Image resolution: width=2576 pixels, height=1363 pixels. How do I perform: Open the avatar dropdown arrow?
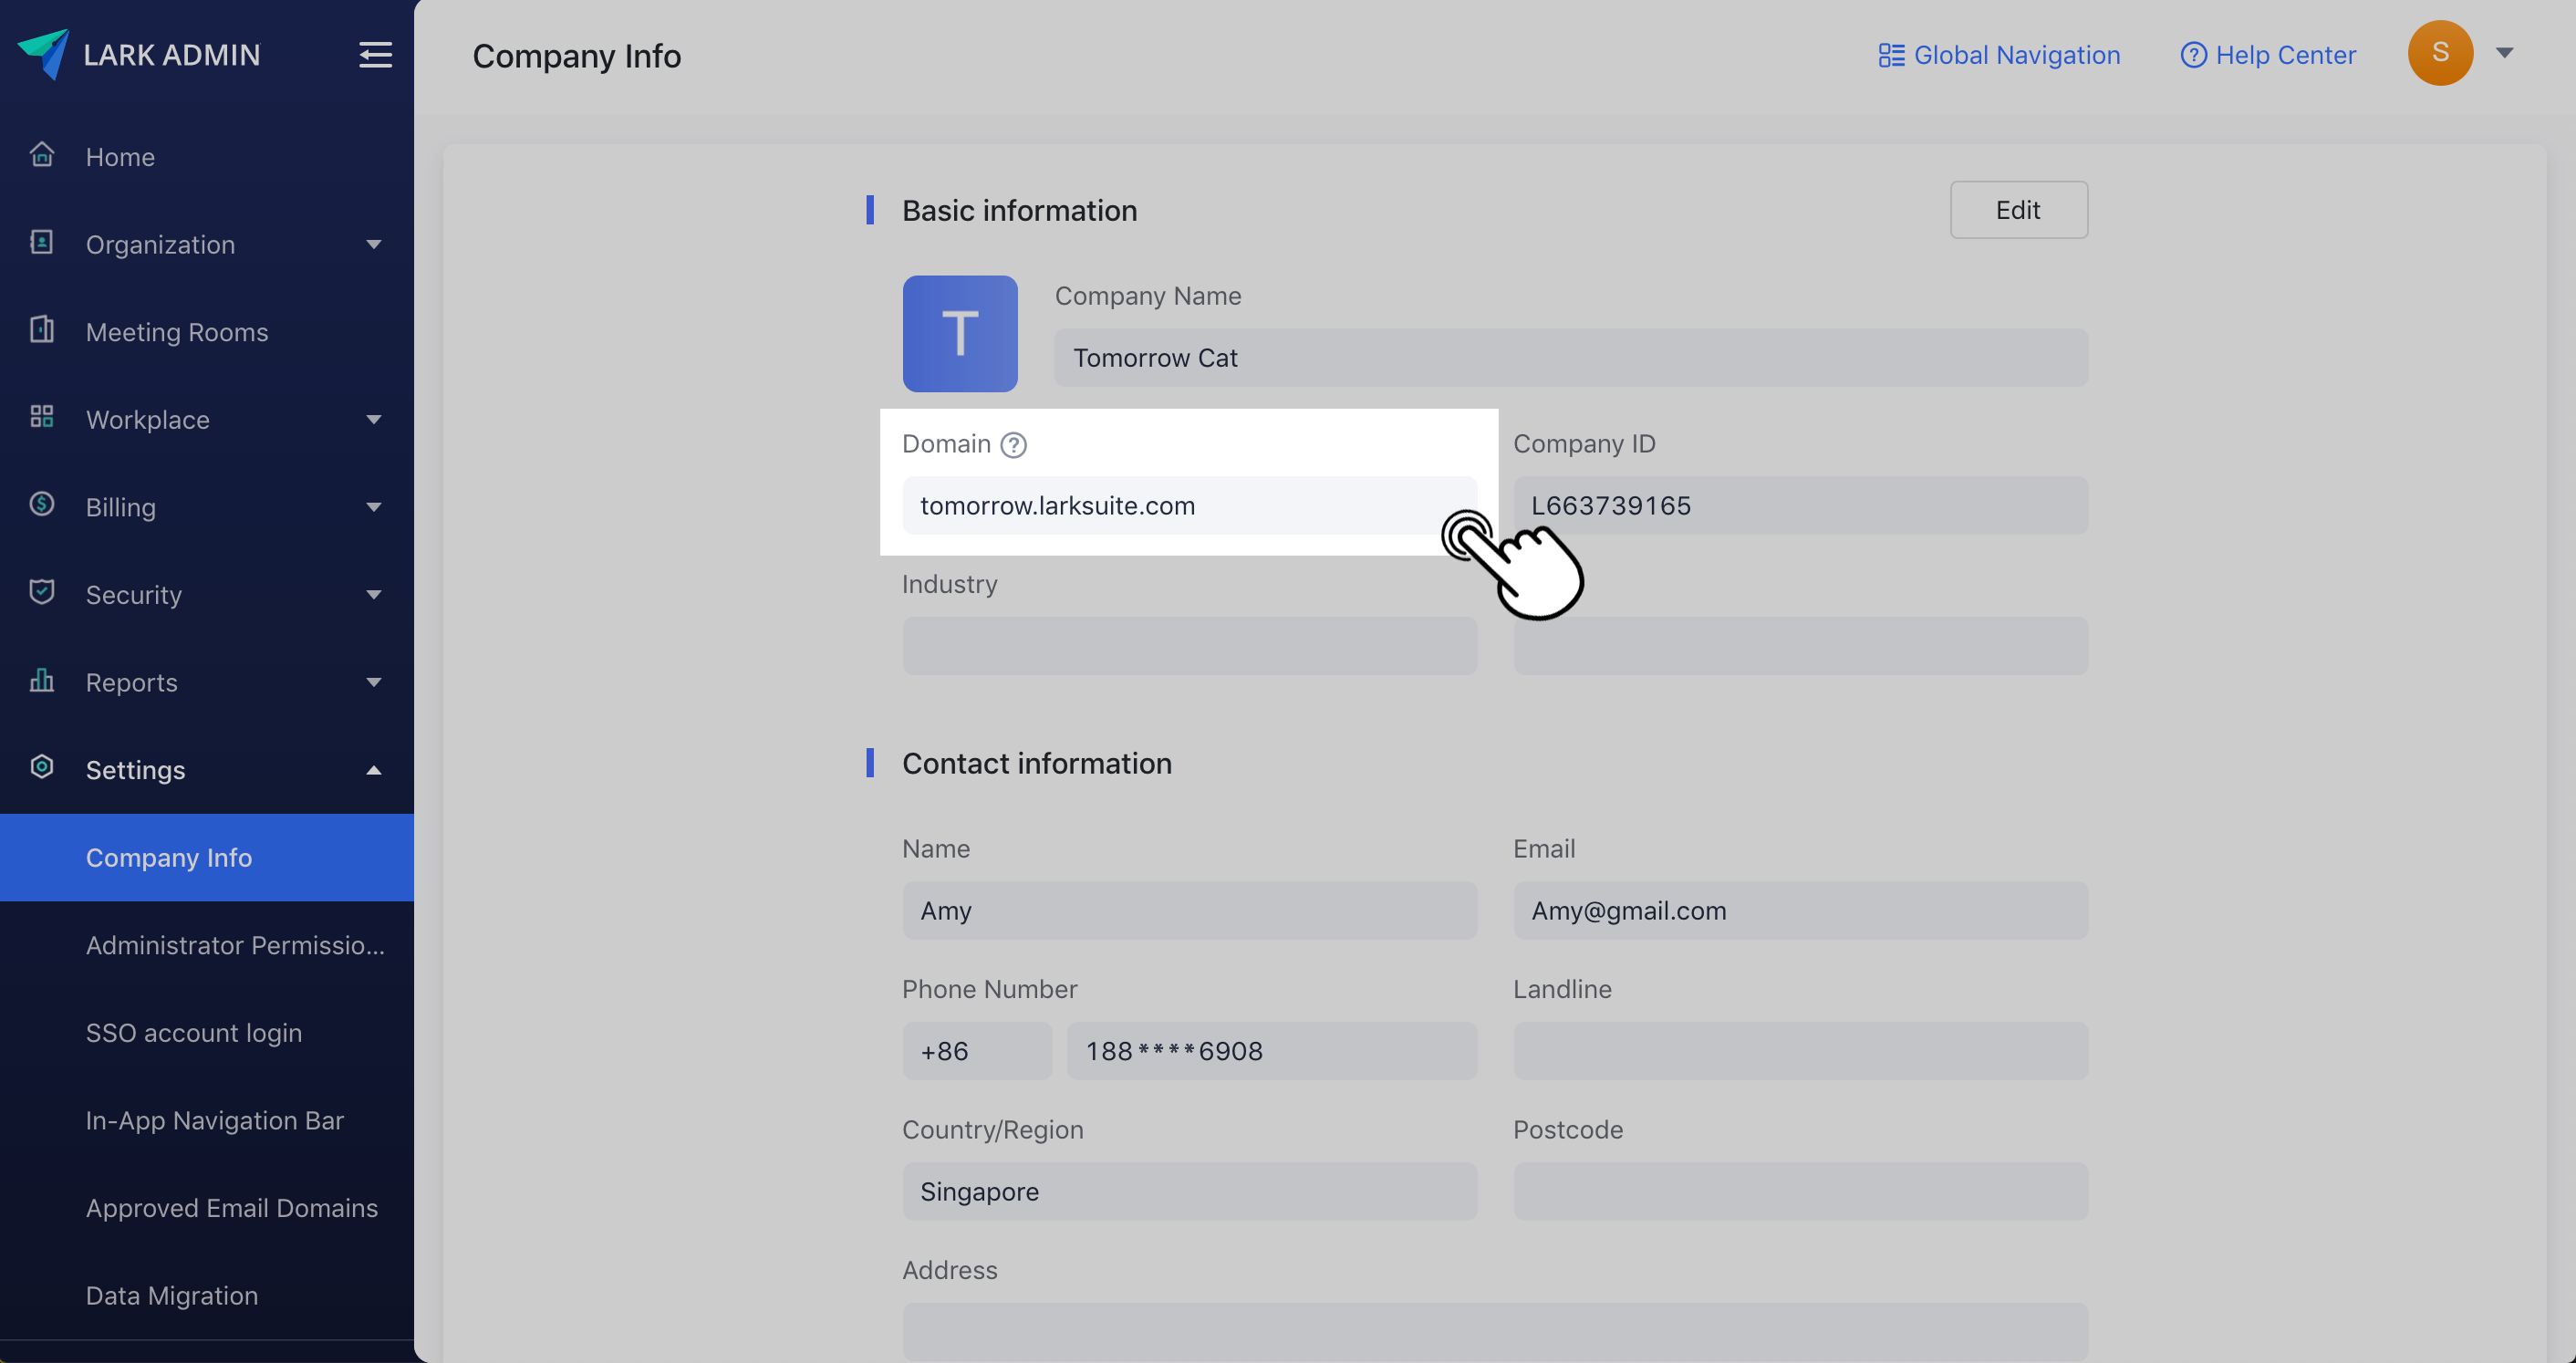pyautogui.click(x=2505, y=54)
